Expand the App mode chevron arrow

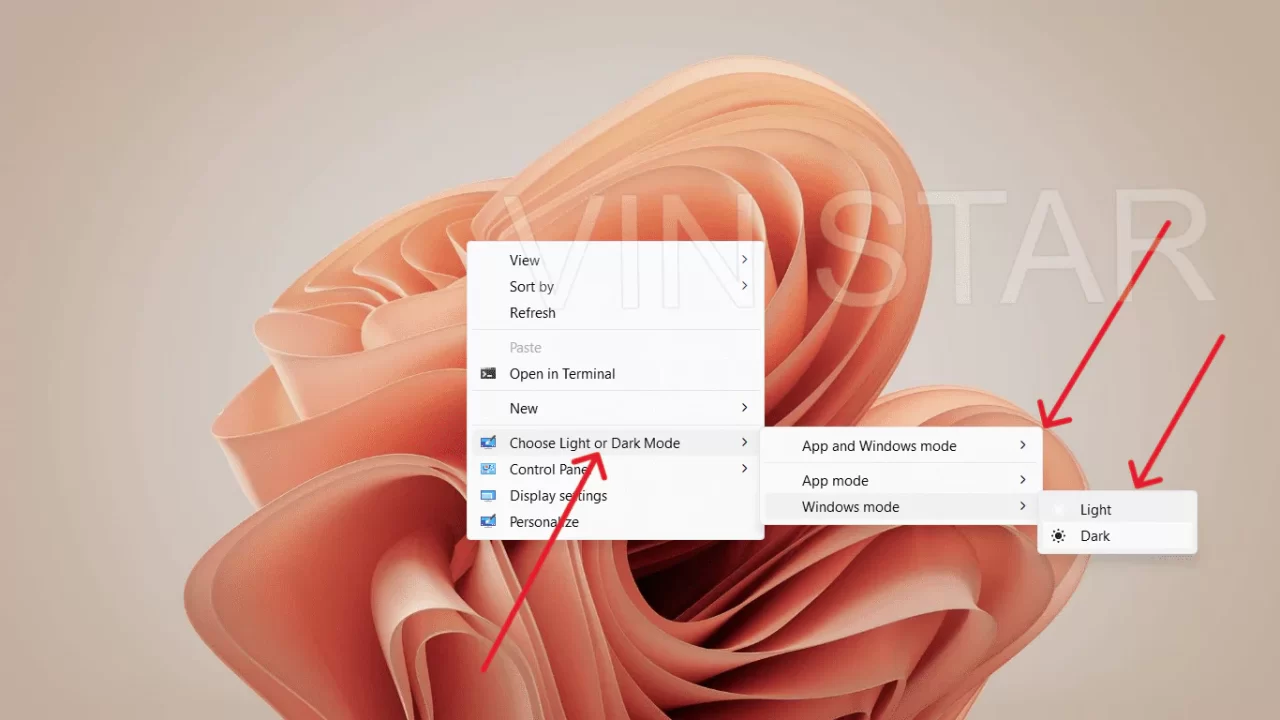tap(1022, 480)
